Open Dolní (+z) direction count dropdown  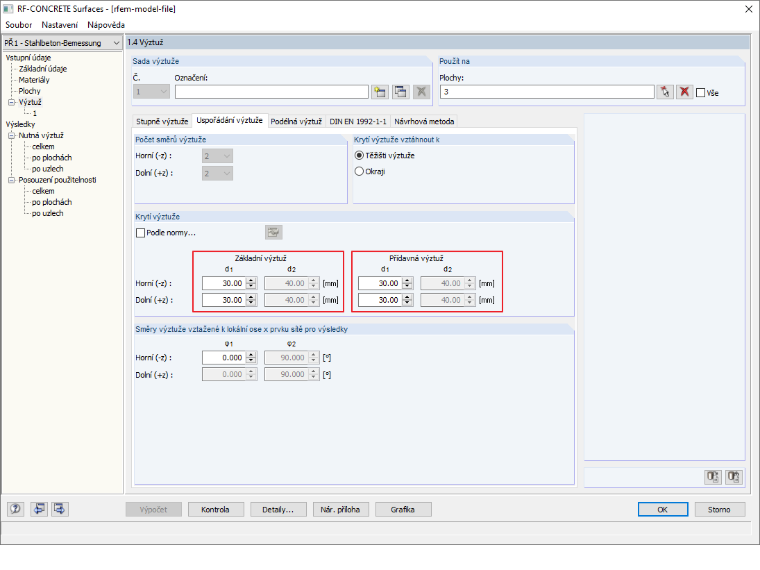click(x=217, y=174)
